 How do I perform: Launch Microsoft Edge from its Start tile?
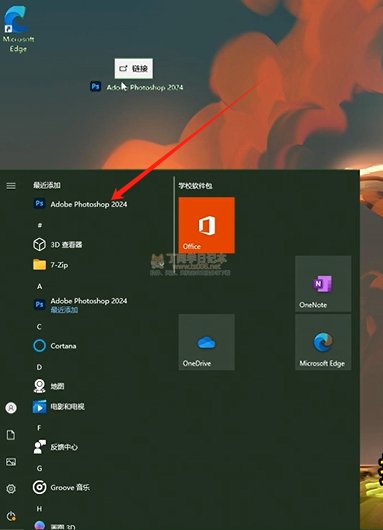click(x=323, y=342)
